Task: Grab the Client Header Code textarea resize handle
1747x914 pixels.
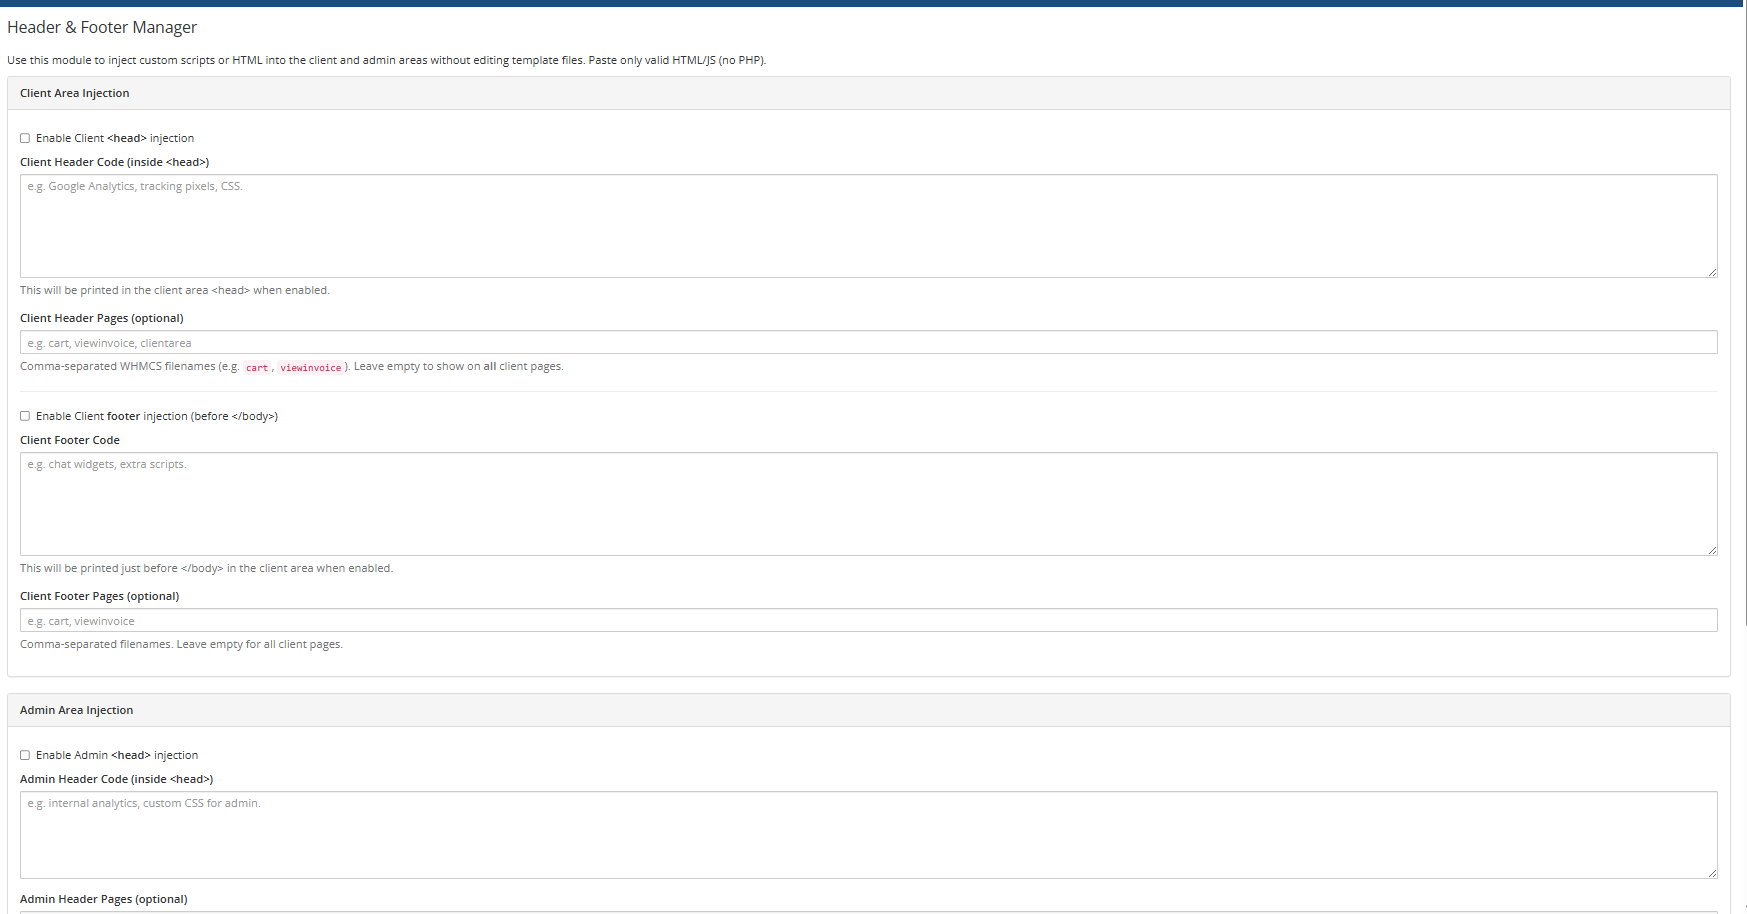Action: [1712, 272]
